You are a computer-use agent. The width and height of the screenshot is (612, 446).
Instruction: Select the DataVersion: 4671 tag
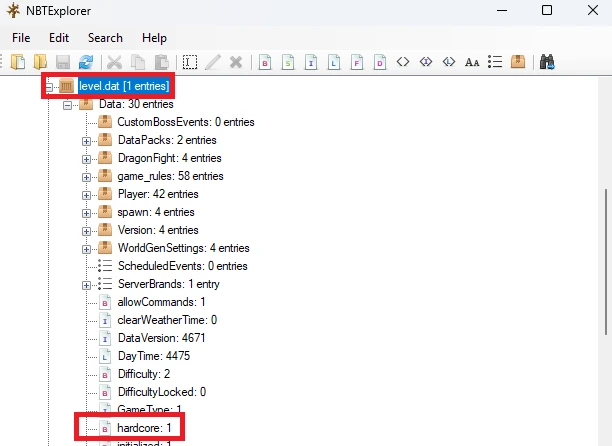[162, 338]
